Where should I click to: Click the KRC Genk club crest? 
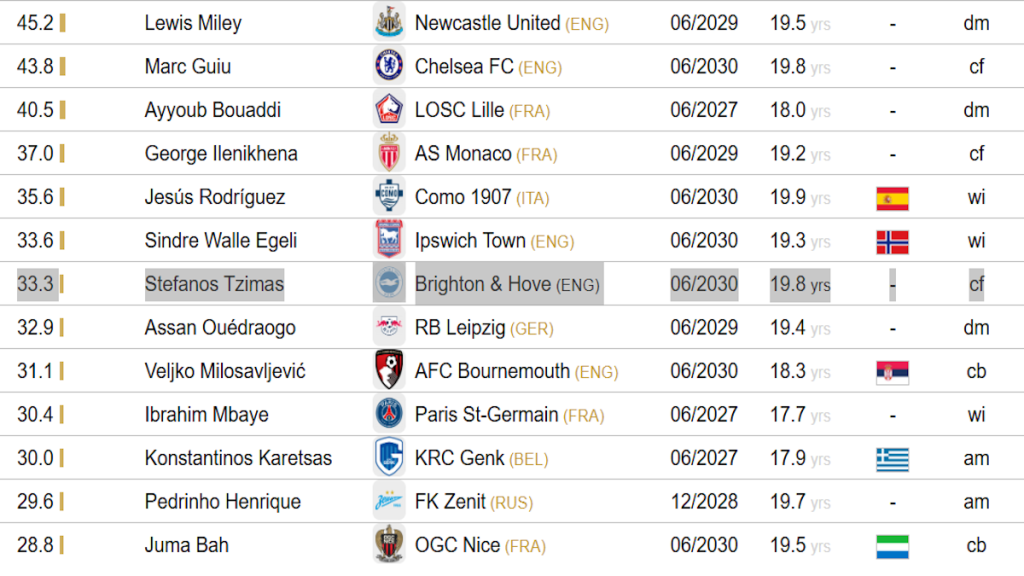388,458
